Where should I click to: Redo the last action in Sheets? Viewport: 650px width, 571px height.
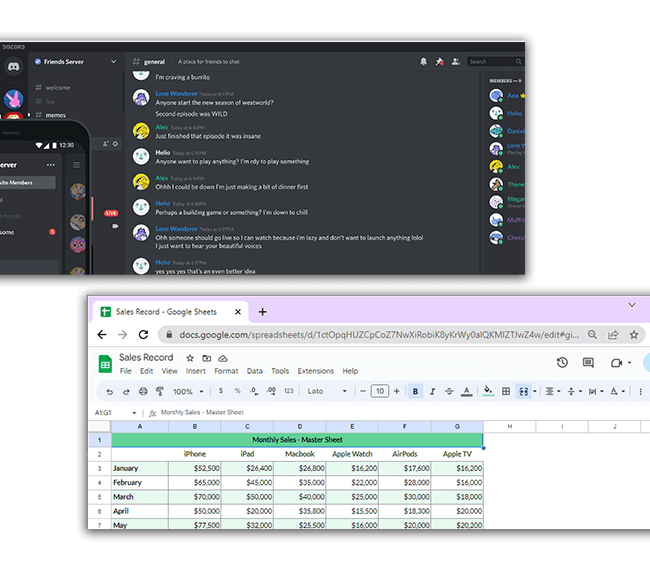[x=126, y=391]
